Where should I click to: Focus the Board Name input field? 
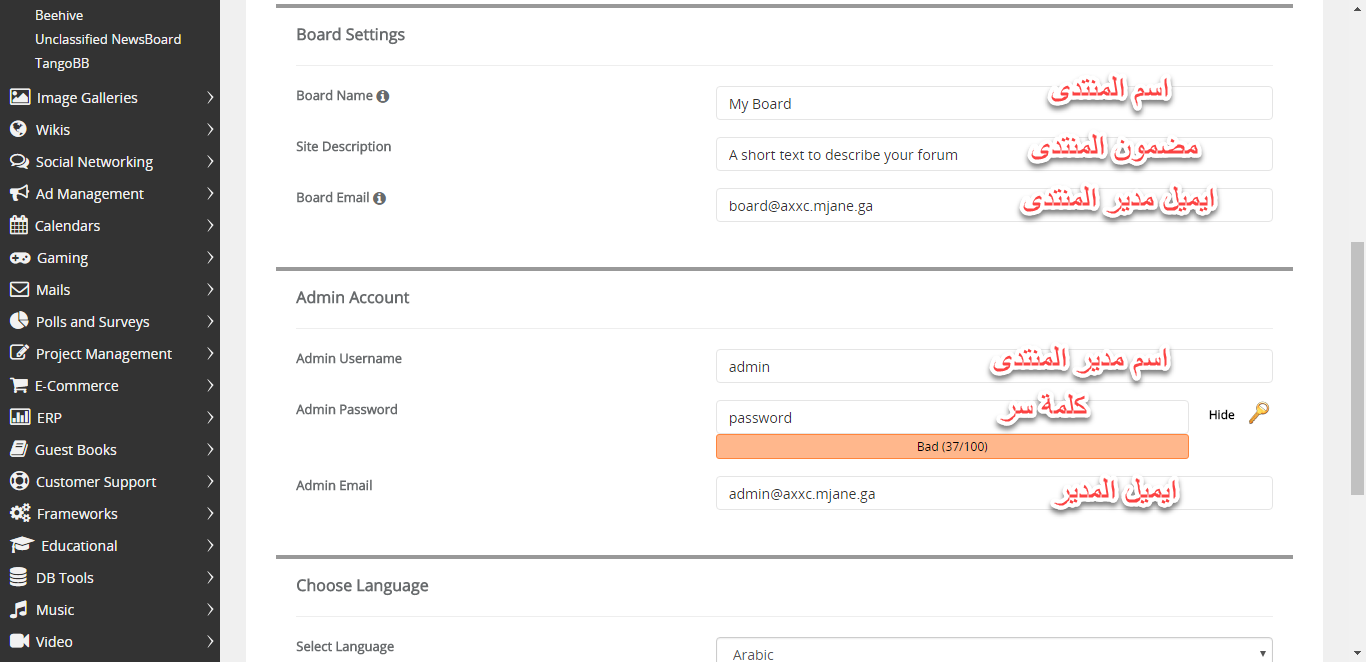994,103
